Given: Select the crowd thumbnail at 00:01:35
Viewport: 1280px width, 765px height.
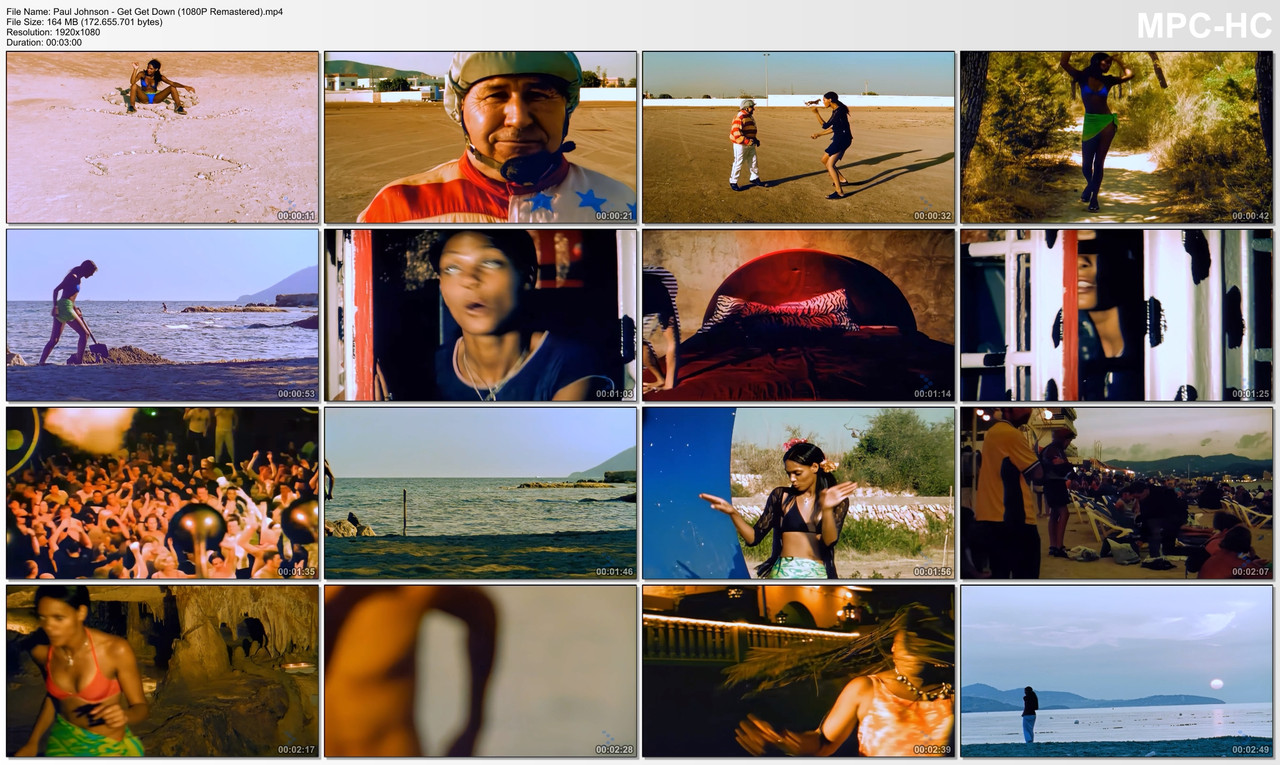Looking at the screenshot, I should point(163,493).
